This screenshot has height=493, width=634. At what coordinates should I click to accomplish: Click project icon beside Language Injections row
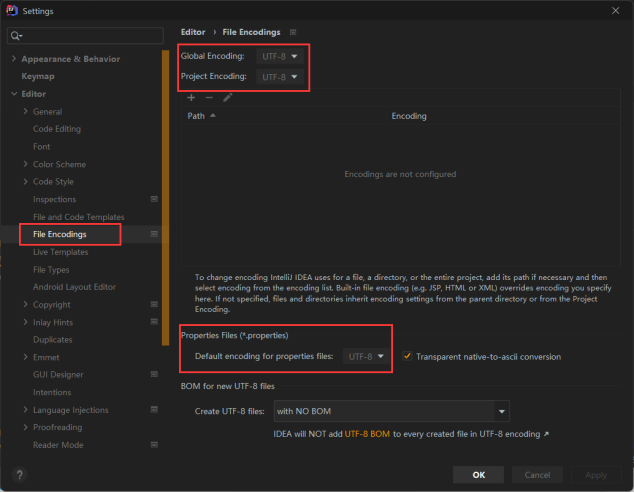(154, 410)
